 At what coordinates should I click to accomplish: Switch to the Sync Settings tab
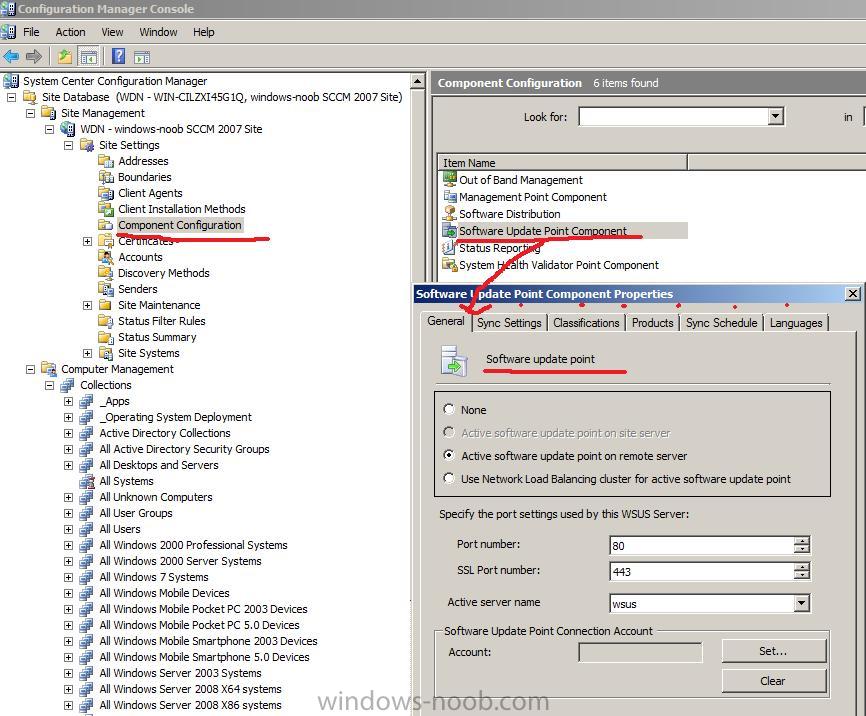pos(509,323)
